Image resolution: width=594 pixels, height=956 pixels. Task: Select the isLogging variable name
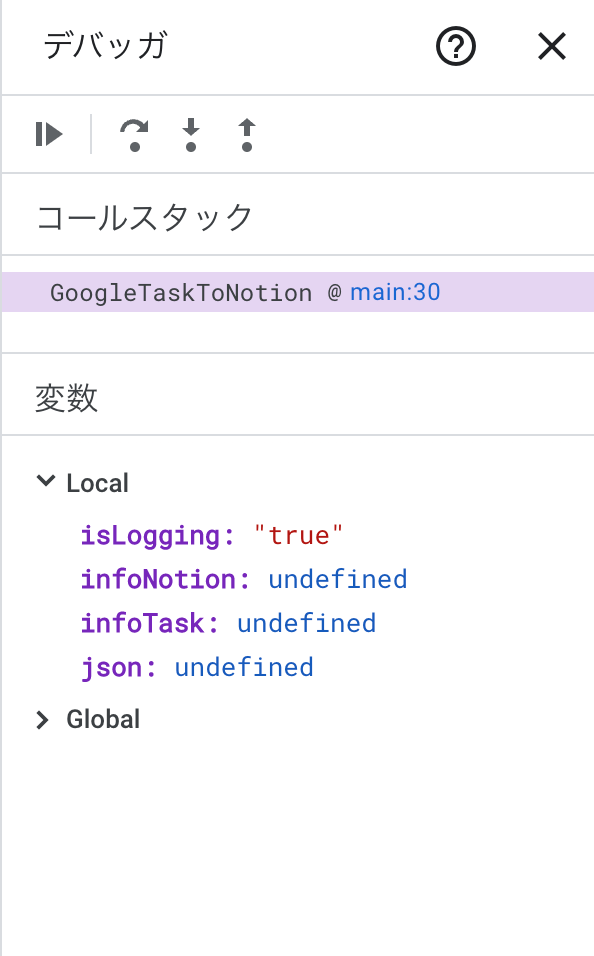(x=151, y=535)
